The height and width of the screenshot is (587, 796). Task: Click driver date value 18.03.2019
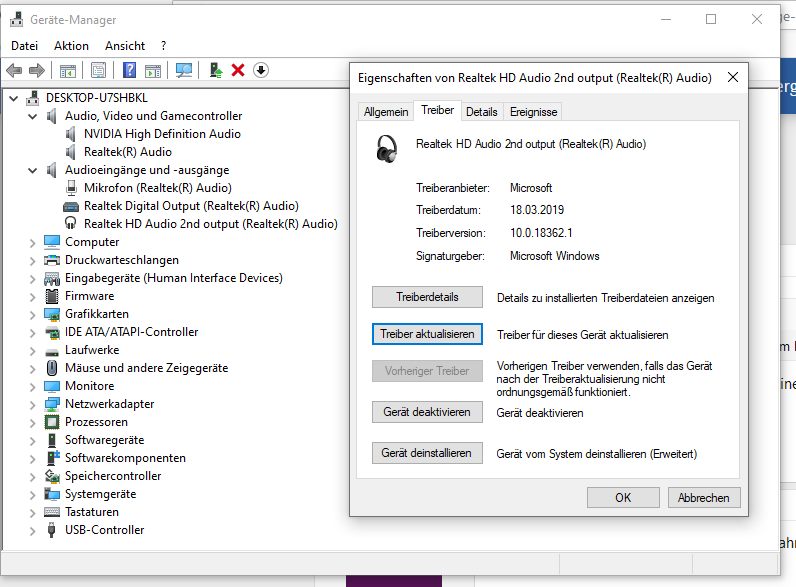point(537,210)
